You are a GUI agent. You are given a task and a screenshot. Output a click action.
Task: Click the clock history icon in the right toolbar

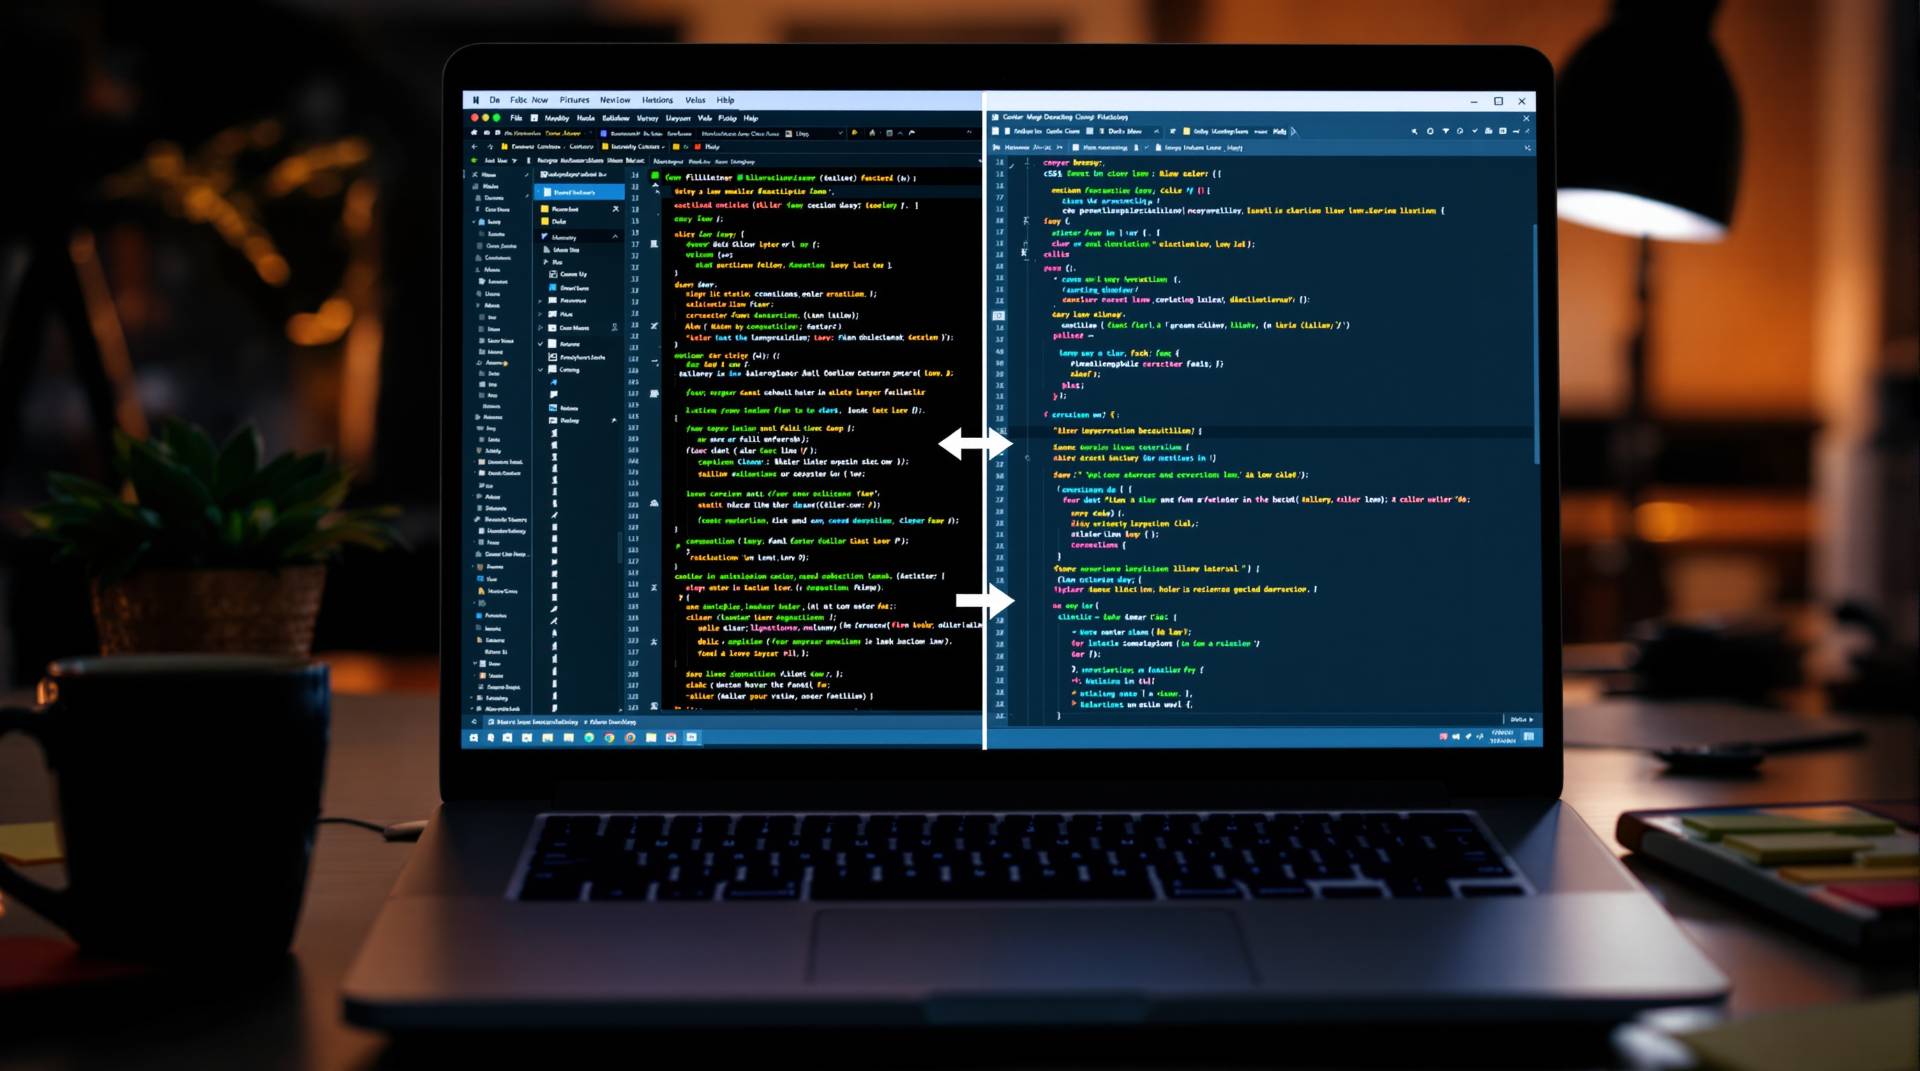(1460, 132)
